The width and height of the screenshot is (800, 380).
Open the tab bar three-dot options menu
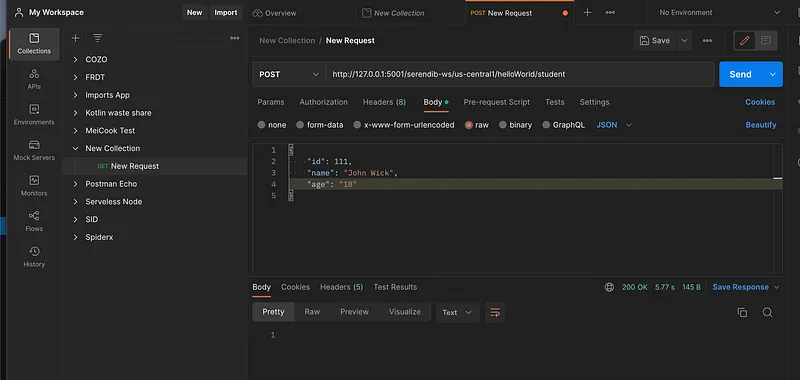pyautogui.click(x=610, y=13)
